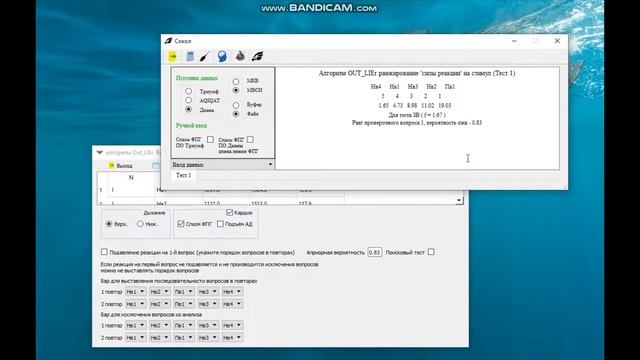Screen dimensions: 640x360
Task: Open first Не1 dropdown in 1 повтор sequence row
Action: tap(135, 292)
